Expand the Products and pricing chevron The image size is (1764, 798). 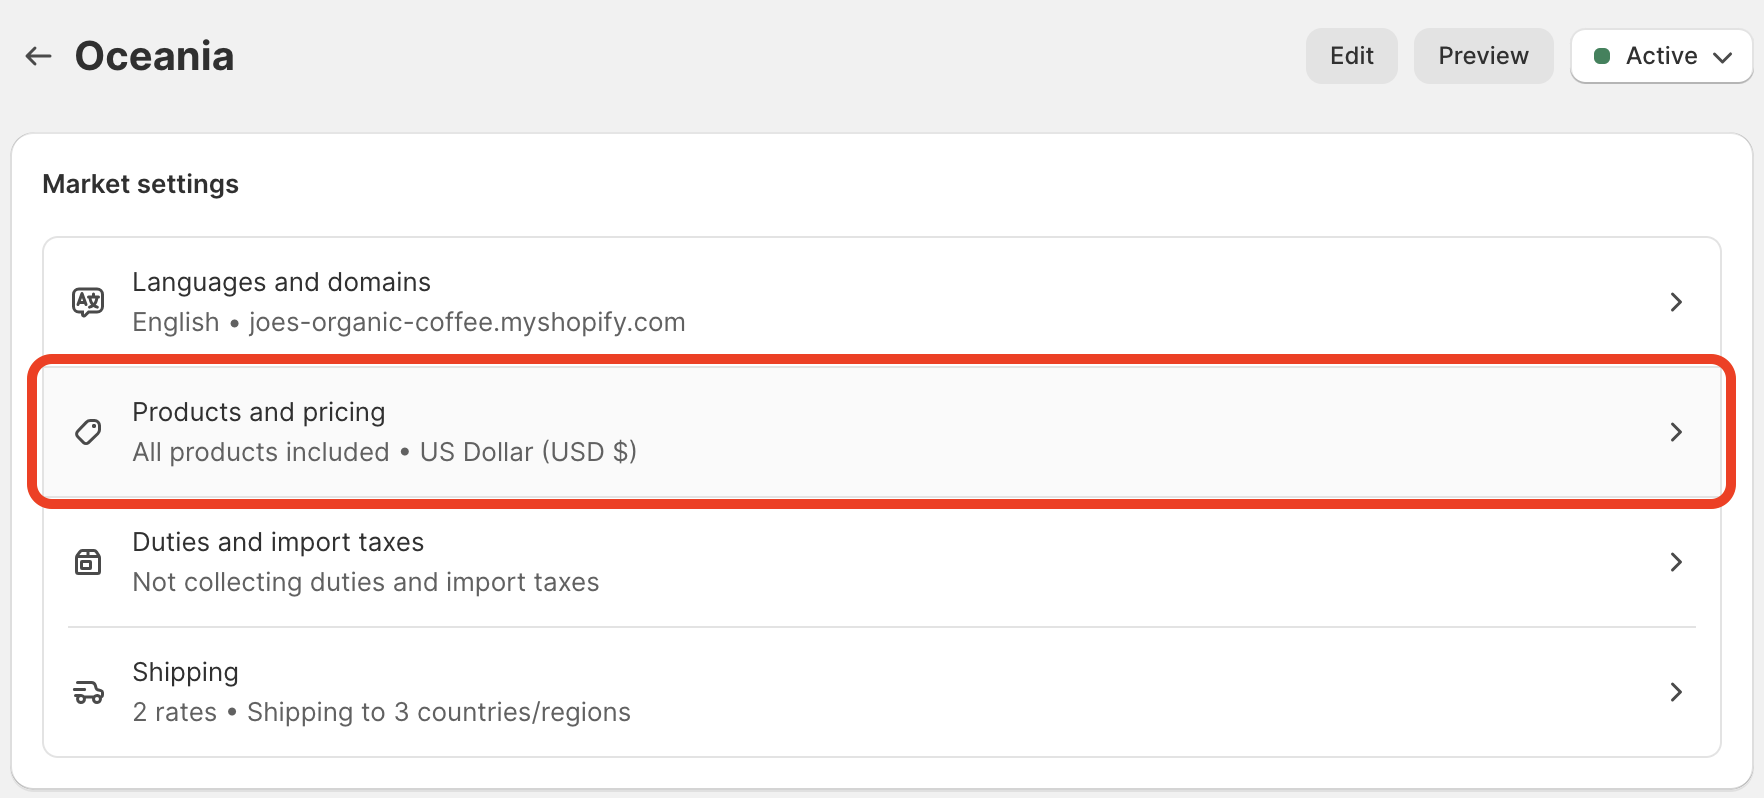pos(1676,432)
